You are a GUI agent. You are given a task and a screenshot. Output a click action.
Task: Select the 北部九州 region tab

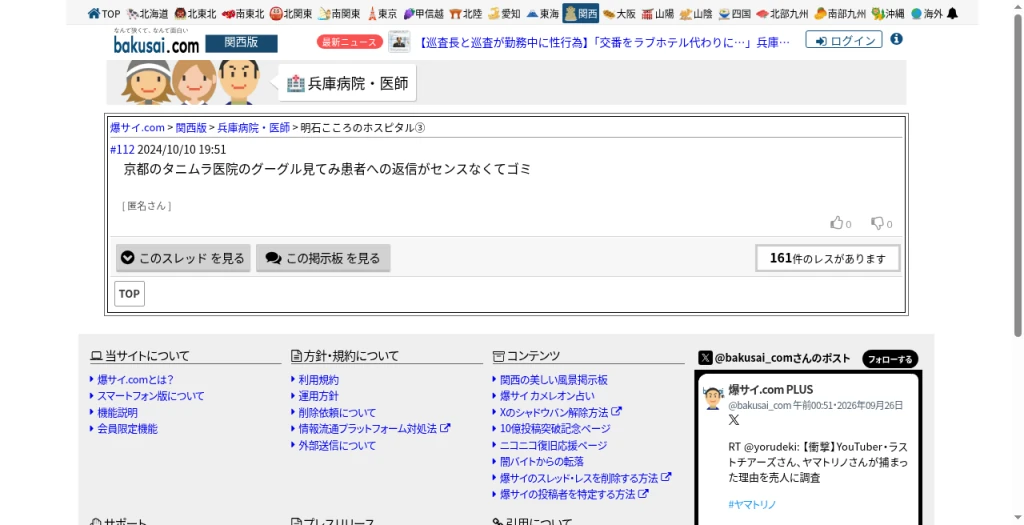tap(782, 13)
